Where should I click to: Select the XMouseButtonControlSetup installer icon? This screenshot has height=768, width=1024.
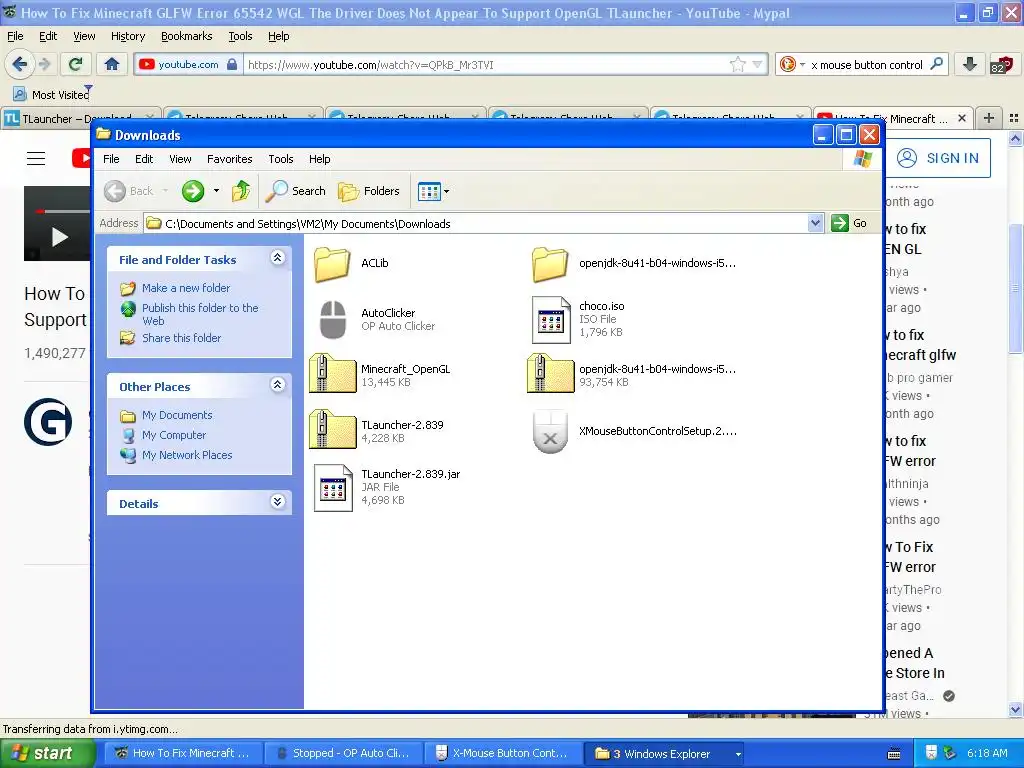[x=551, y=432]
